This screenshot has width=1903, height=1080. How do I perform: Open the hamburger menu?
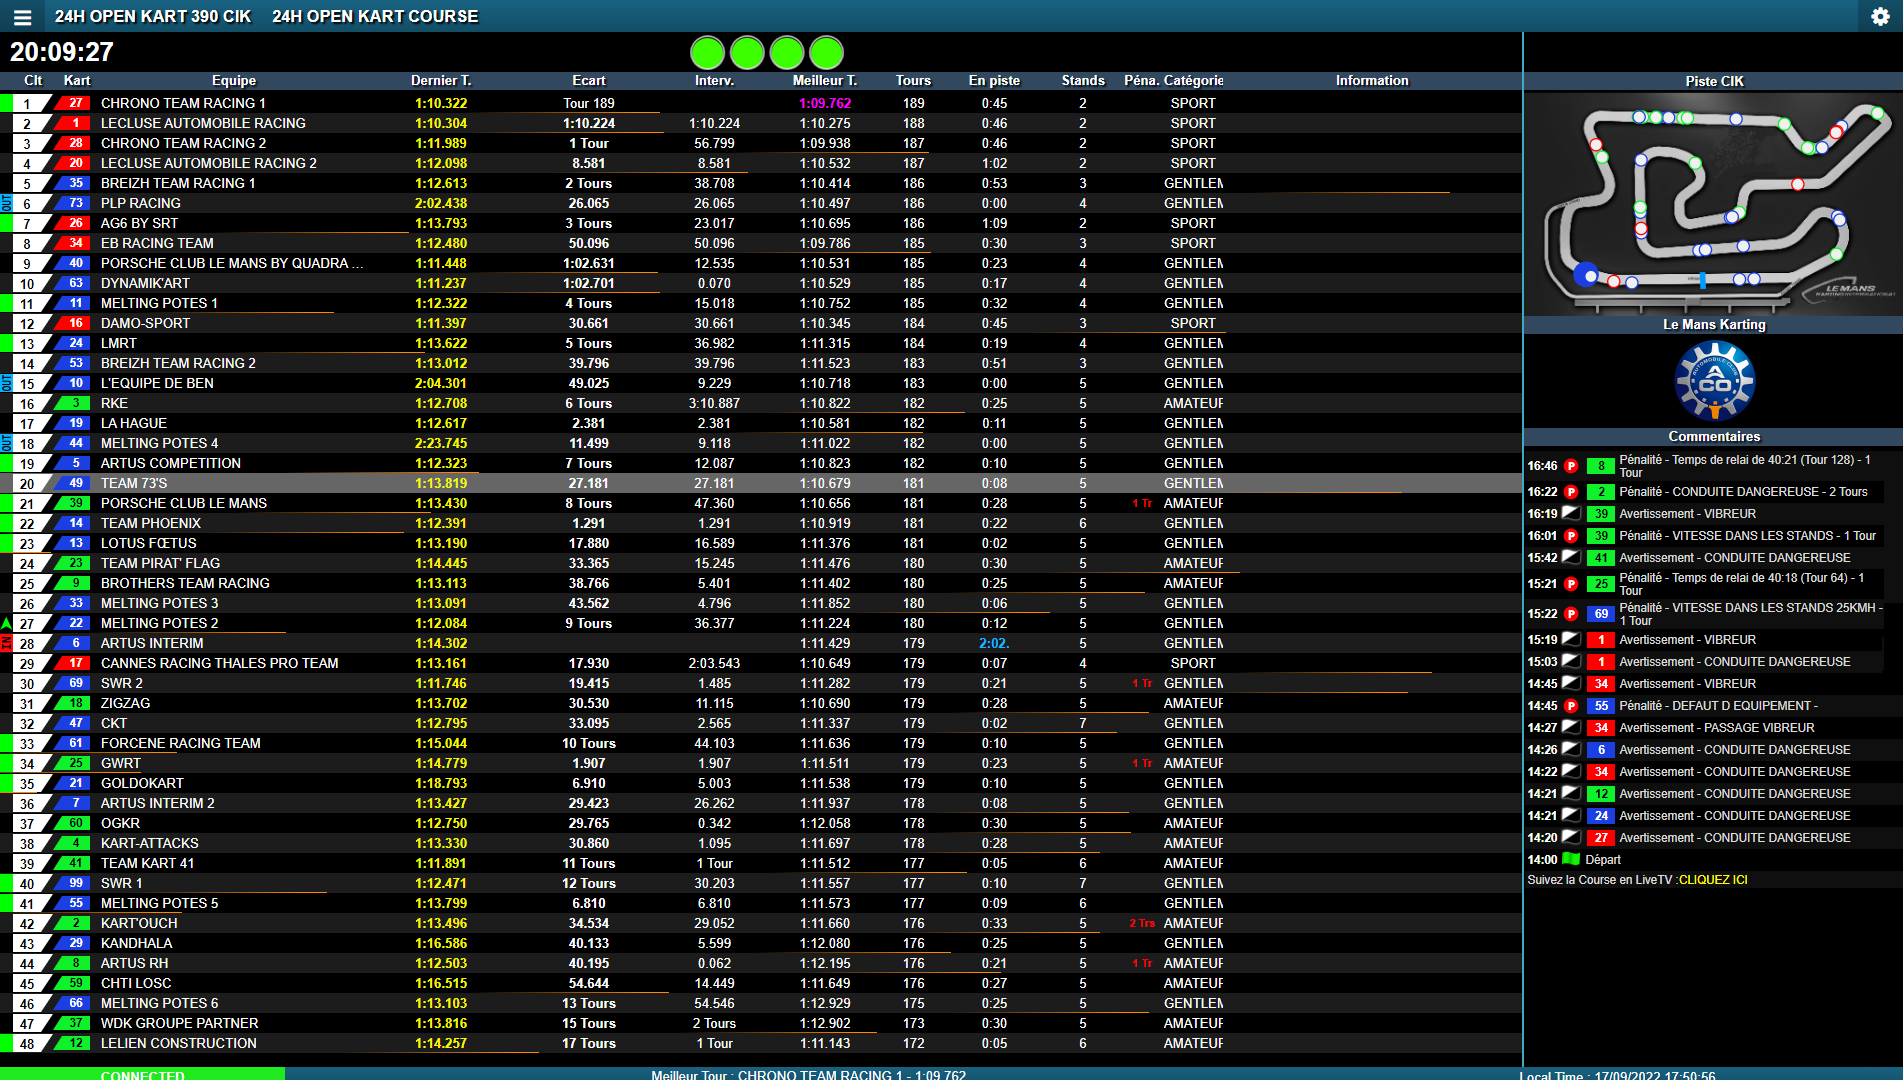[22, 17]
